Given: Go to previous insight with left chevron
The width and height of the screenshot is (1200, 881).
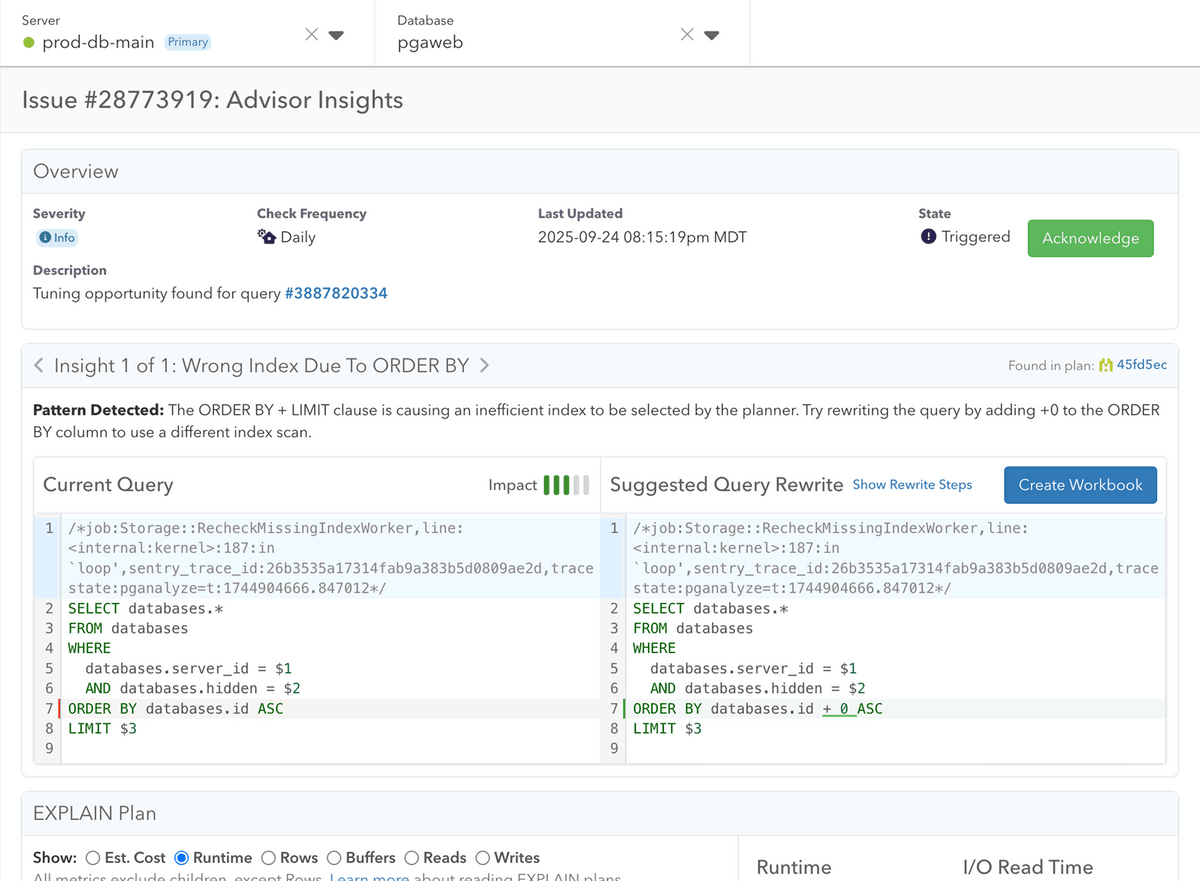Looking at the screenshot, I should pos(39,366).
